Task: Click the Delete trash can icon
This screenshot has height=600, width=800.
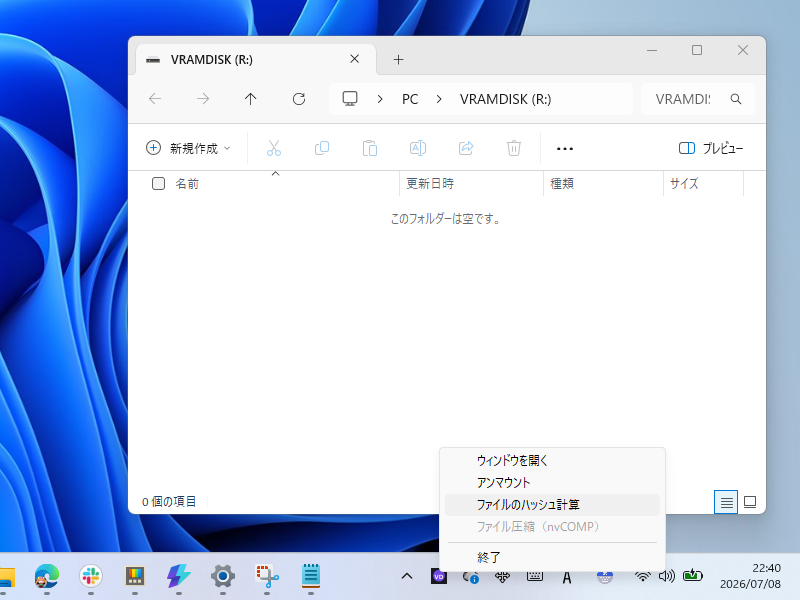Action: click(514, 148)
